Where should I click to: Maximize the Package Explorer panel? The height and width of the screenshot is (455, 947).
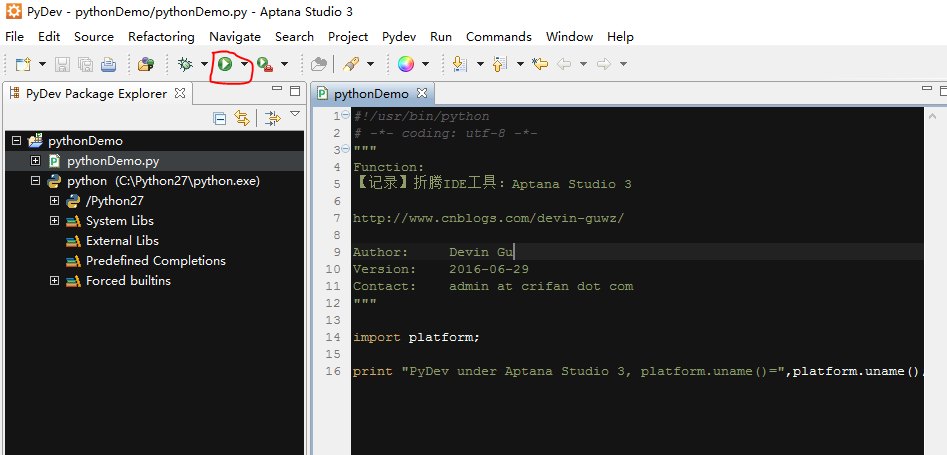click(x=295, y=91)
